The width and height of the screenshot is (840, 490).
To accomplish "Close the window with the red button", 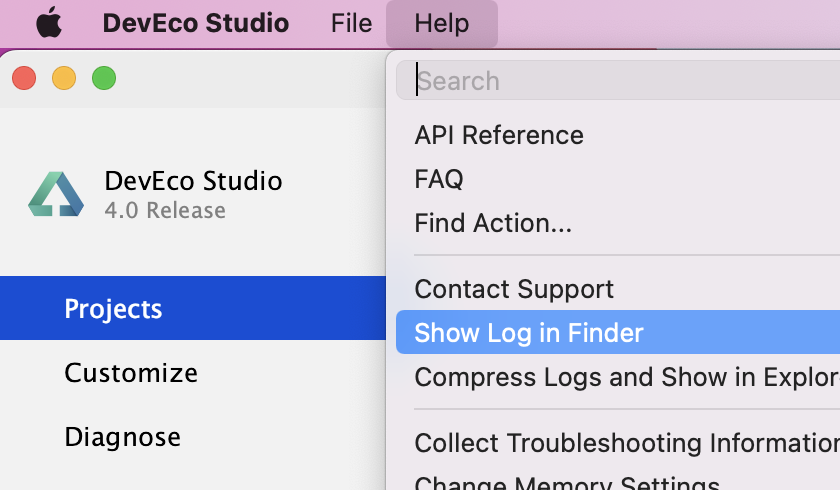I will [x=24, y=78].
